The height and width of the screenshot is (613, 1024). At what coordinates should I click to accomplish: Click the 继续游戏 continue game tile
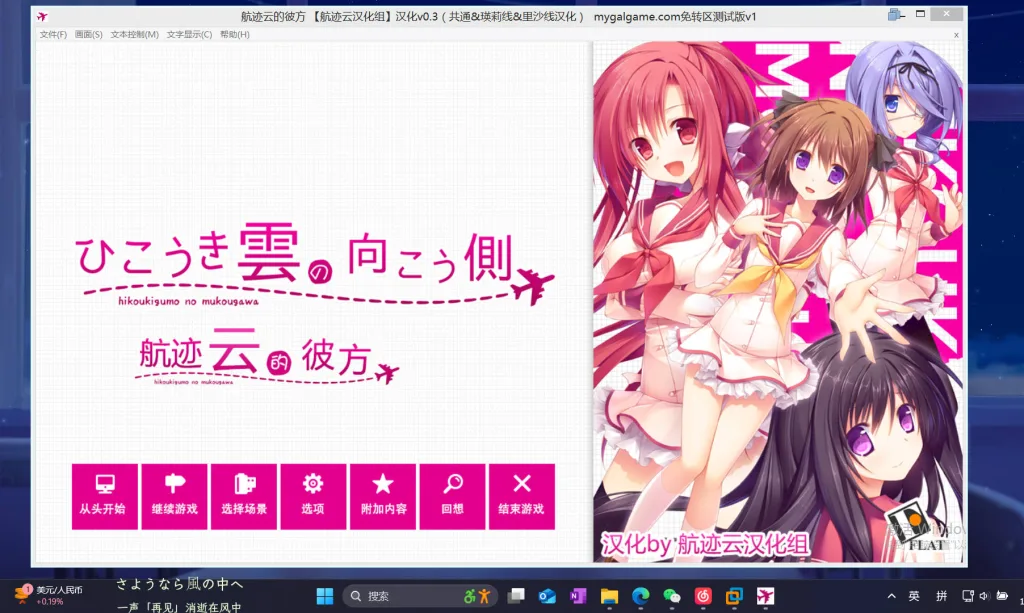pyautogui.click(x=174, y=496)
